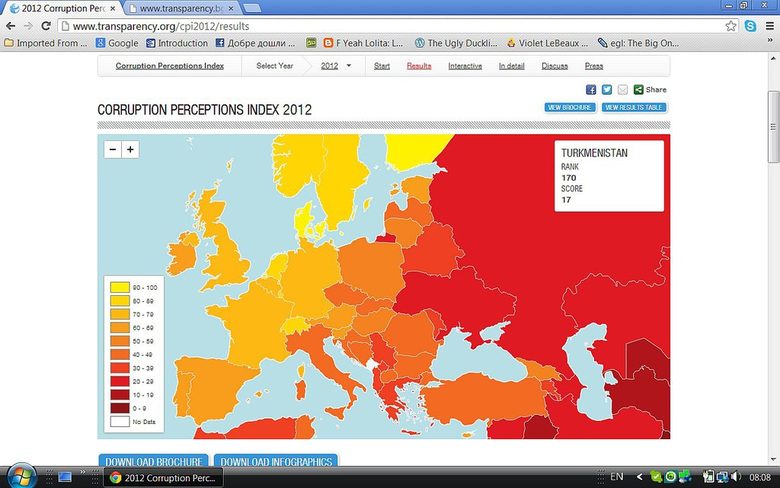Open network icon in system tray
Screen dimensions: 780x488
point(722,477)
